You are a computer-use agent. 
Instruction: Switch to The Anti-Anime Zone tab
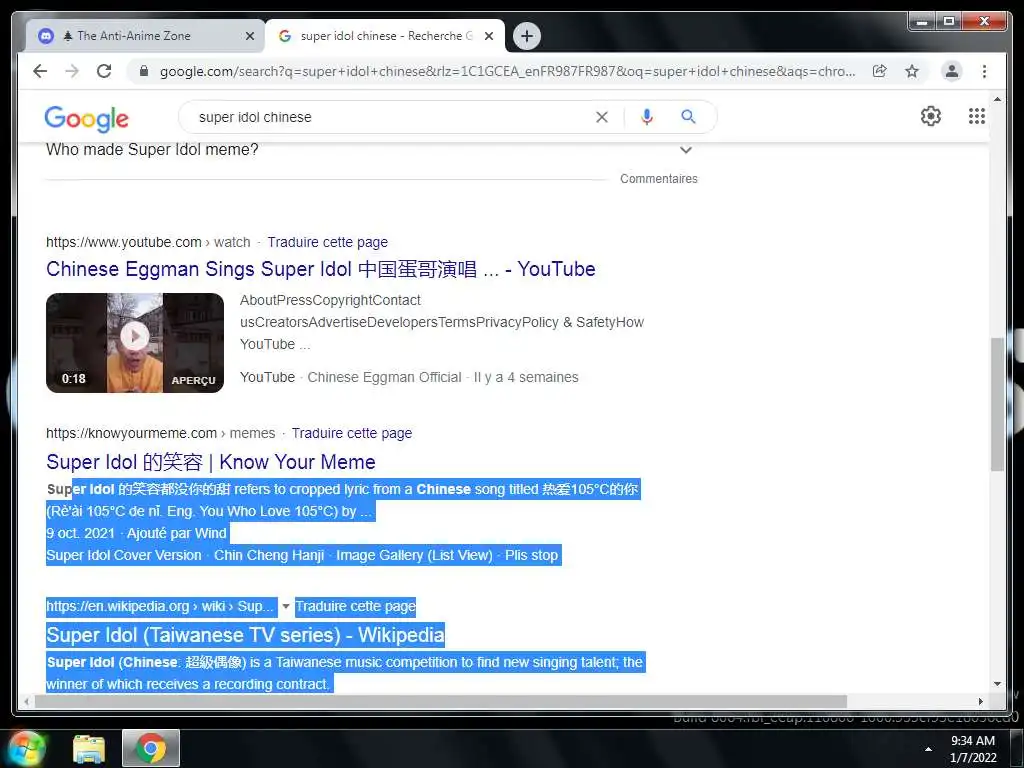(134, 36)
